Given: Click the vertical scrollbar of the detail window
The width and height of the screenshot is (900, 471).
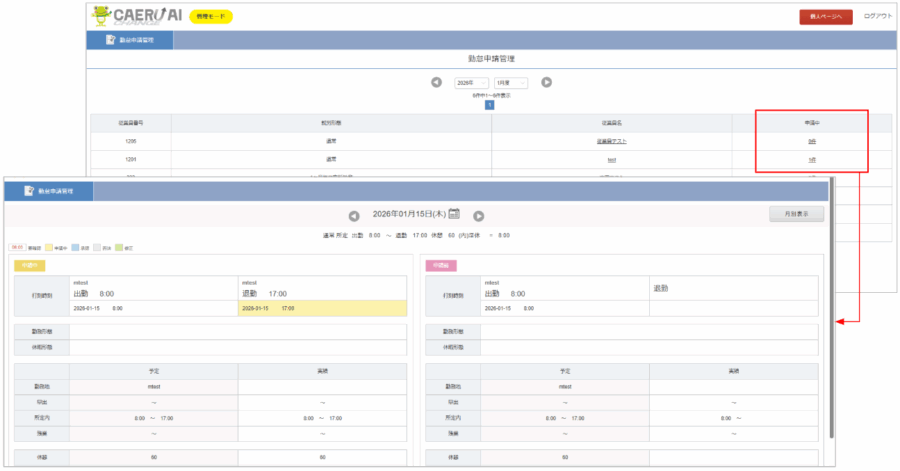Looking at the screenshot, I should 832,300.
